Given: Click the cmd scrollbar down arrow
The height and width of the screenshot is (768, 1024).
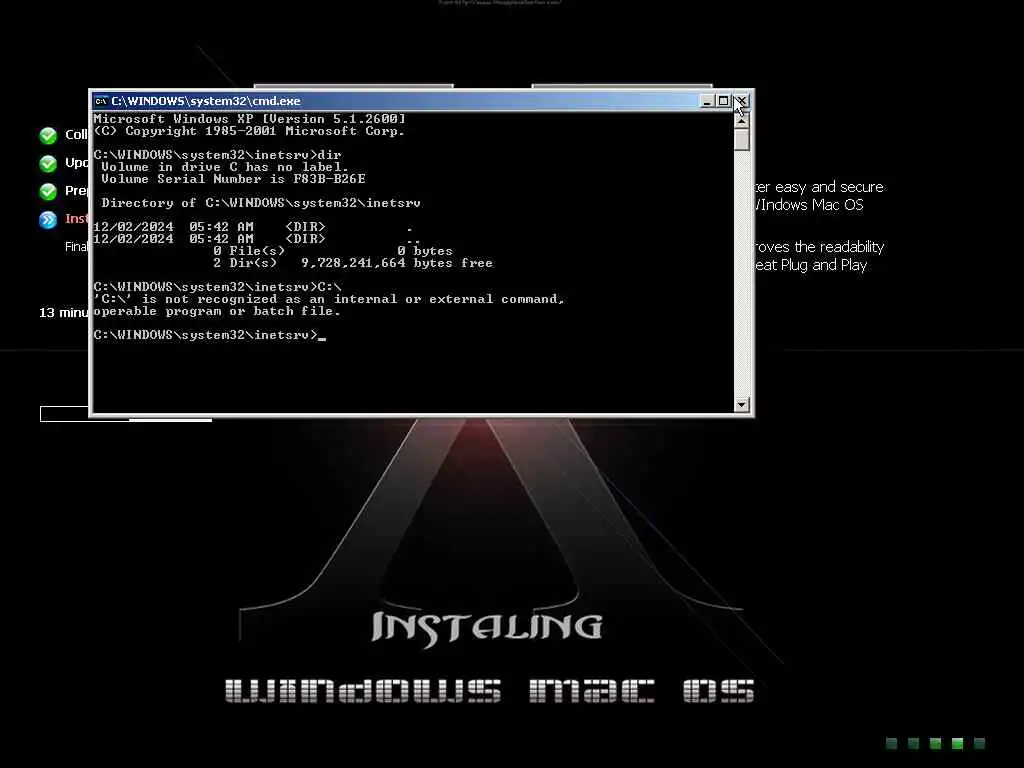Looking at the screenshot, I should (x=741, y=404).
